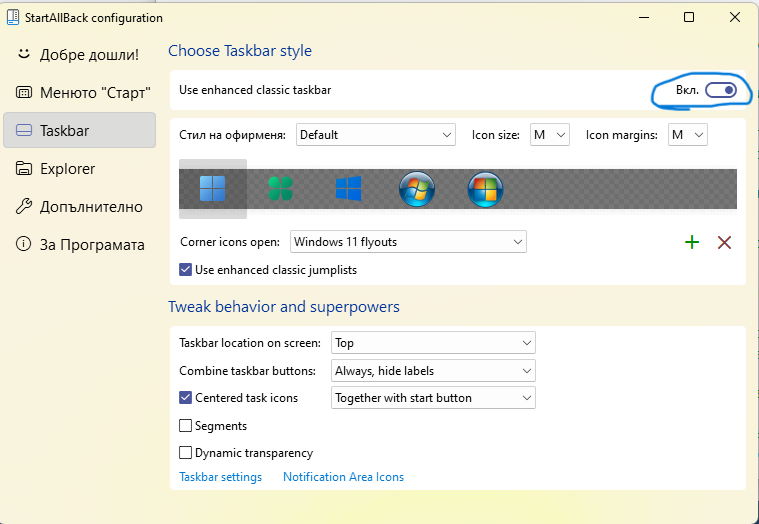
Task: Open Notification Area Icons link
Action: pyautogui.click(x=343, y=477)
